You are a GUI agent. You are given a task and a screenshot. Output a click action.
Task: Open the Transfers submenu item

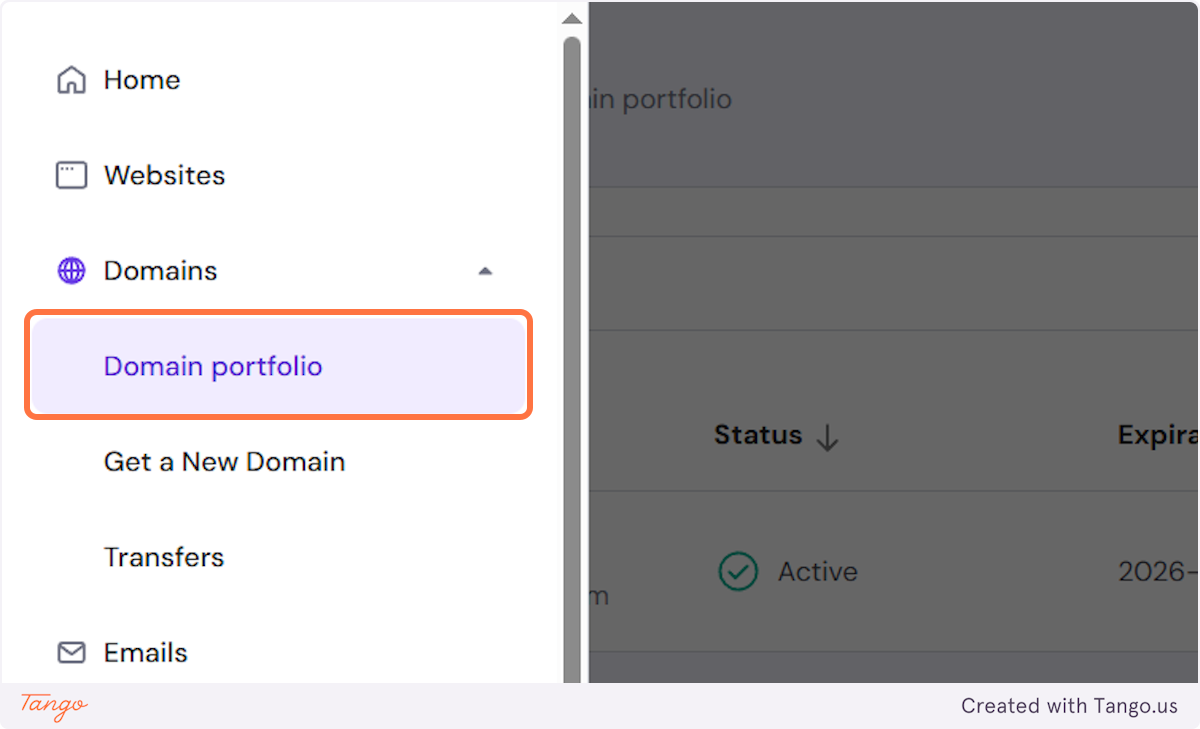[164, 557]
